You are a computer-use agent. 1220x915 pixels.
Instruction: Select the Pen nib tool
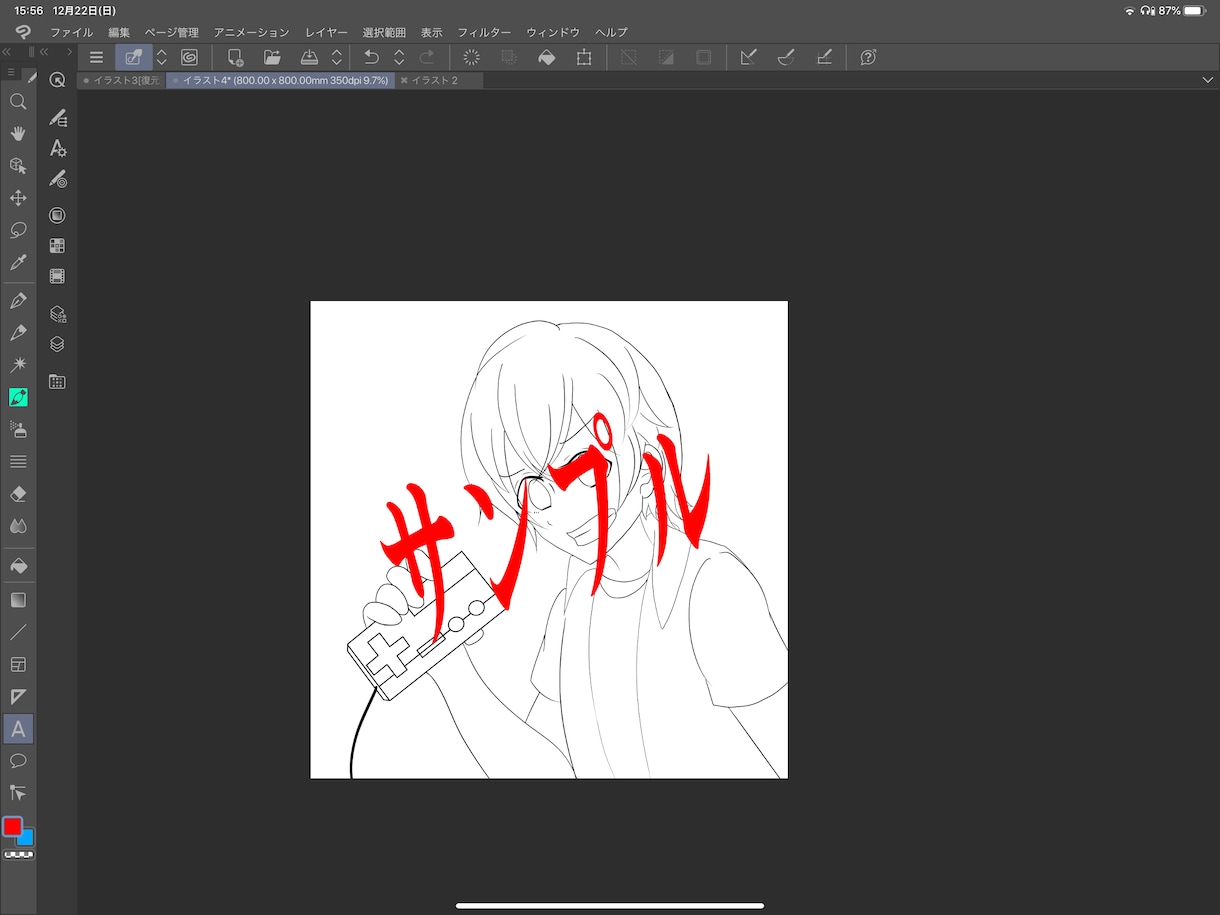[x=18, y=300]
